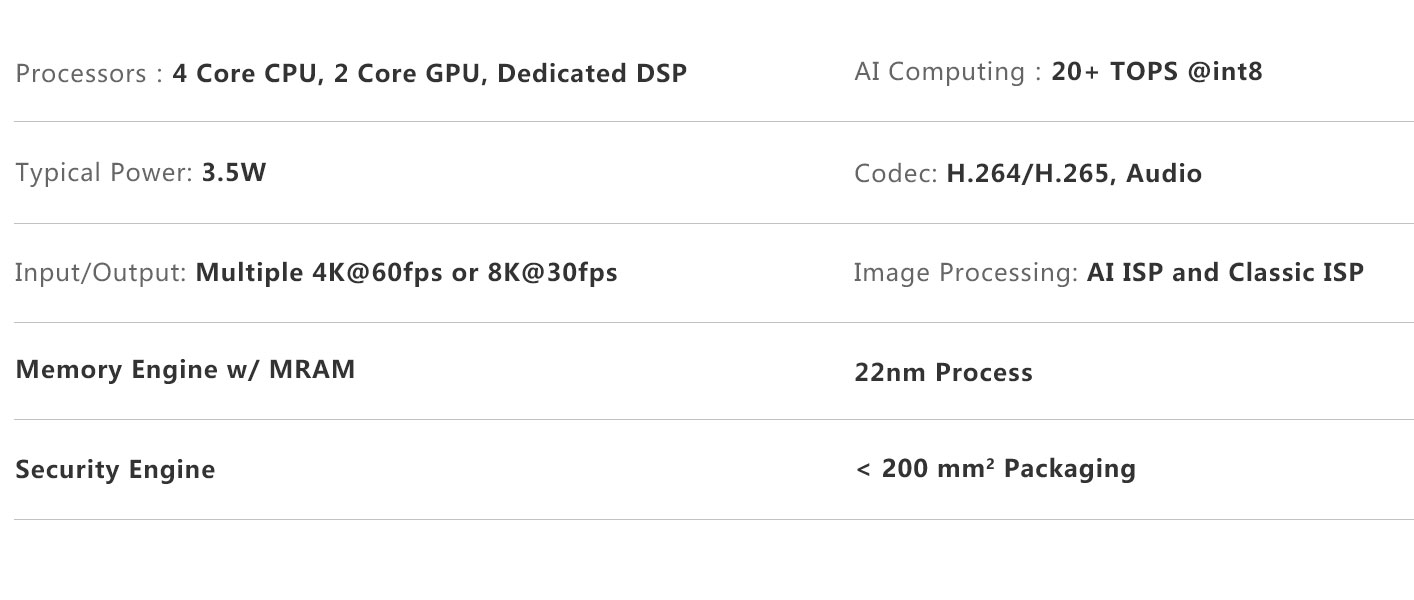
Task: Click 'AI ISP and Classic ISP' text
Action: (x=1224, y=273)
